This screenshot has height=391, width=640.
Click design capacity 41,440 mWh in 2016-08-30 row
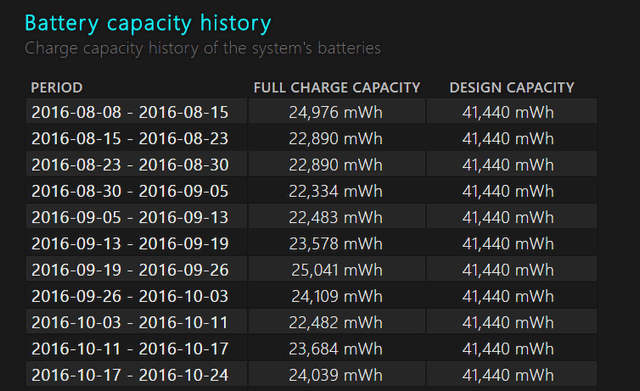pos(508,191)
